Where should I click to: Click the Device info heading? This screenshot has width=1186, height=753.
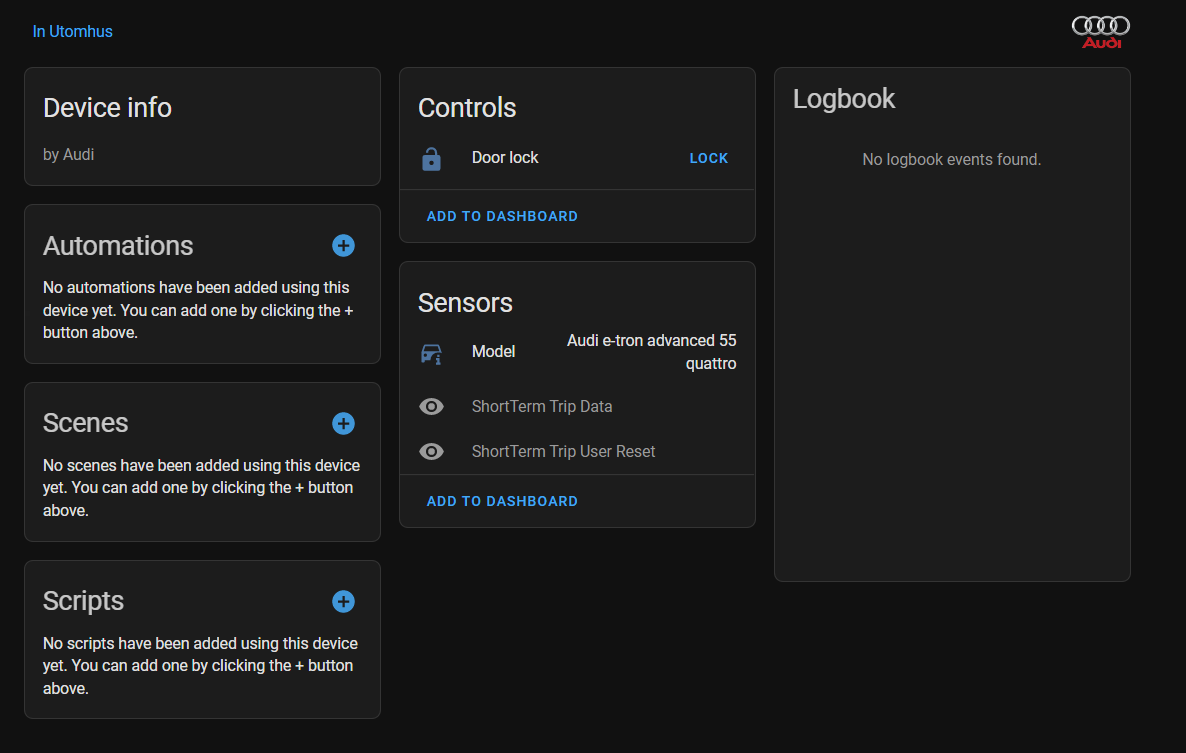[107, 108]
